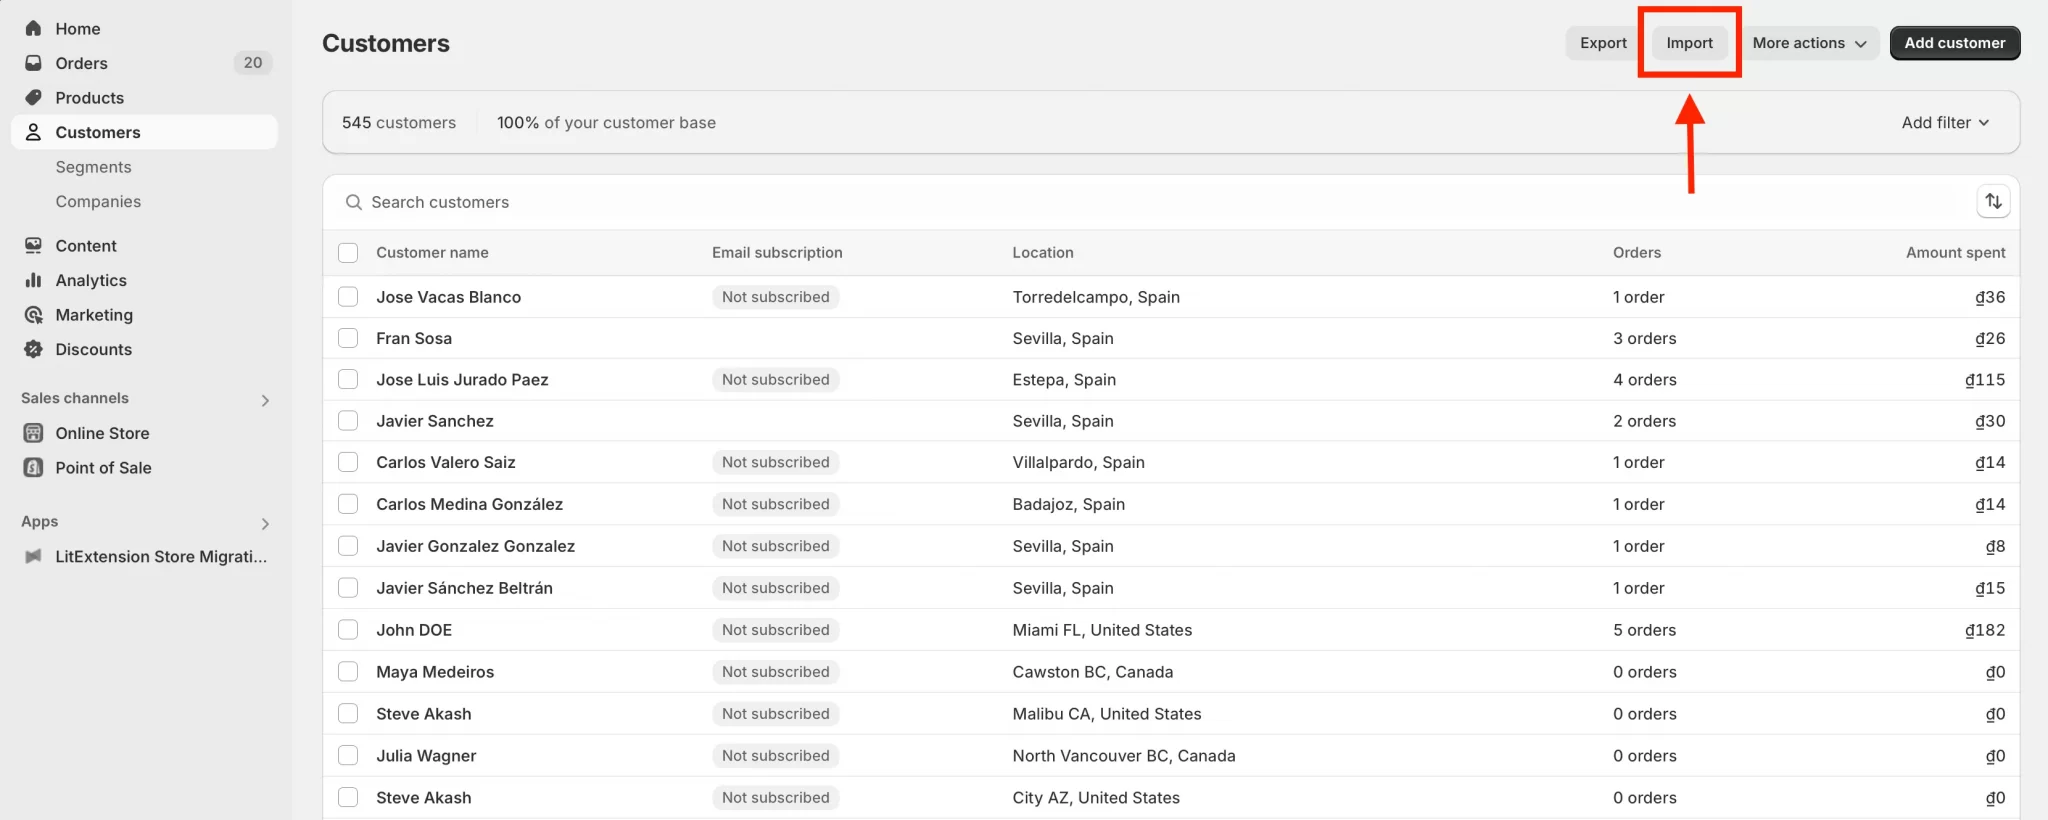Open customer Javier Gonzalez Gonzalez

pos(475,546)
